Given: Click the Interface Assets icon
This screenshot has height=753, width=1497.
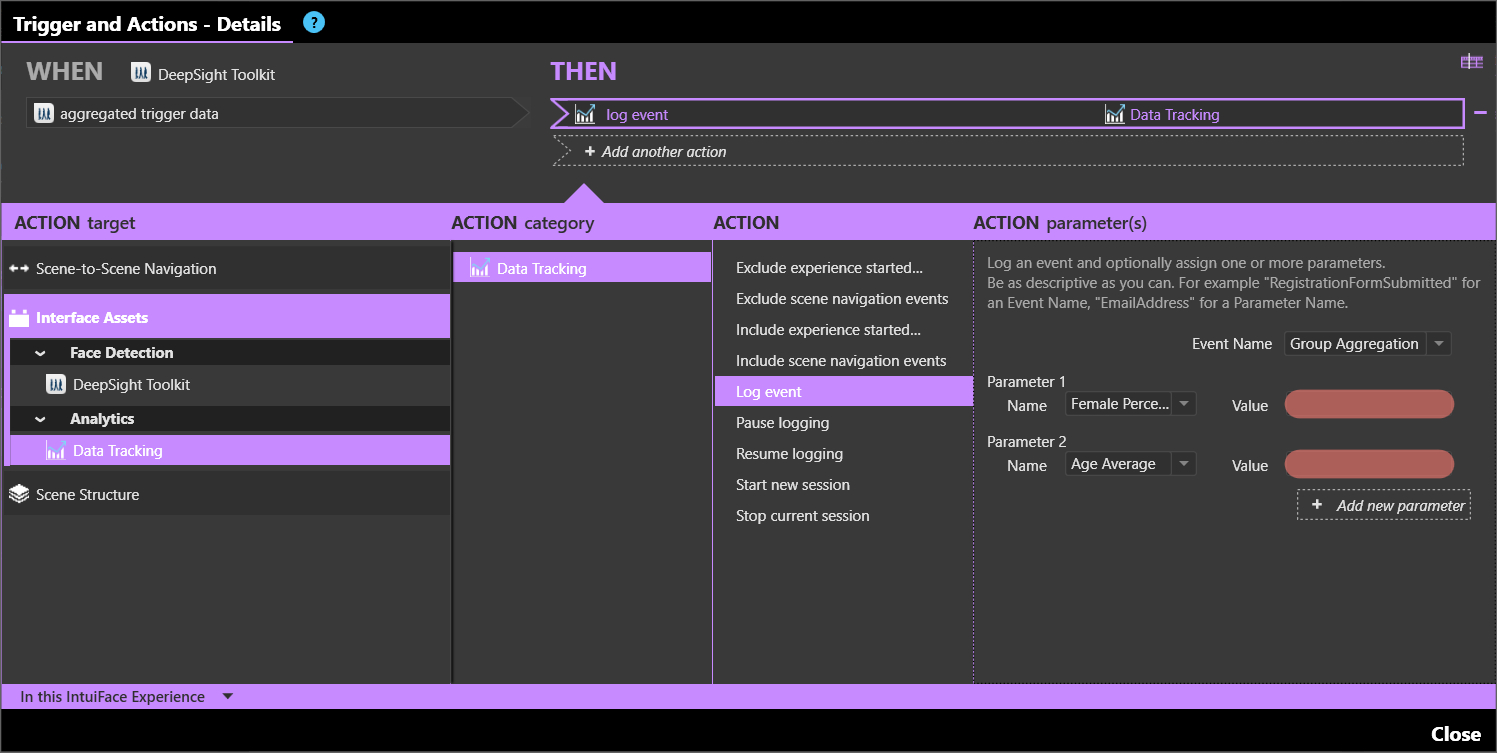Looking at the screenshot, I should pos(20,318).
